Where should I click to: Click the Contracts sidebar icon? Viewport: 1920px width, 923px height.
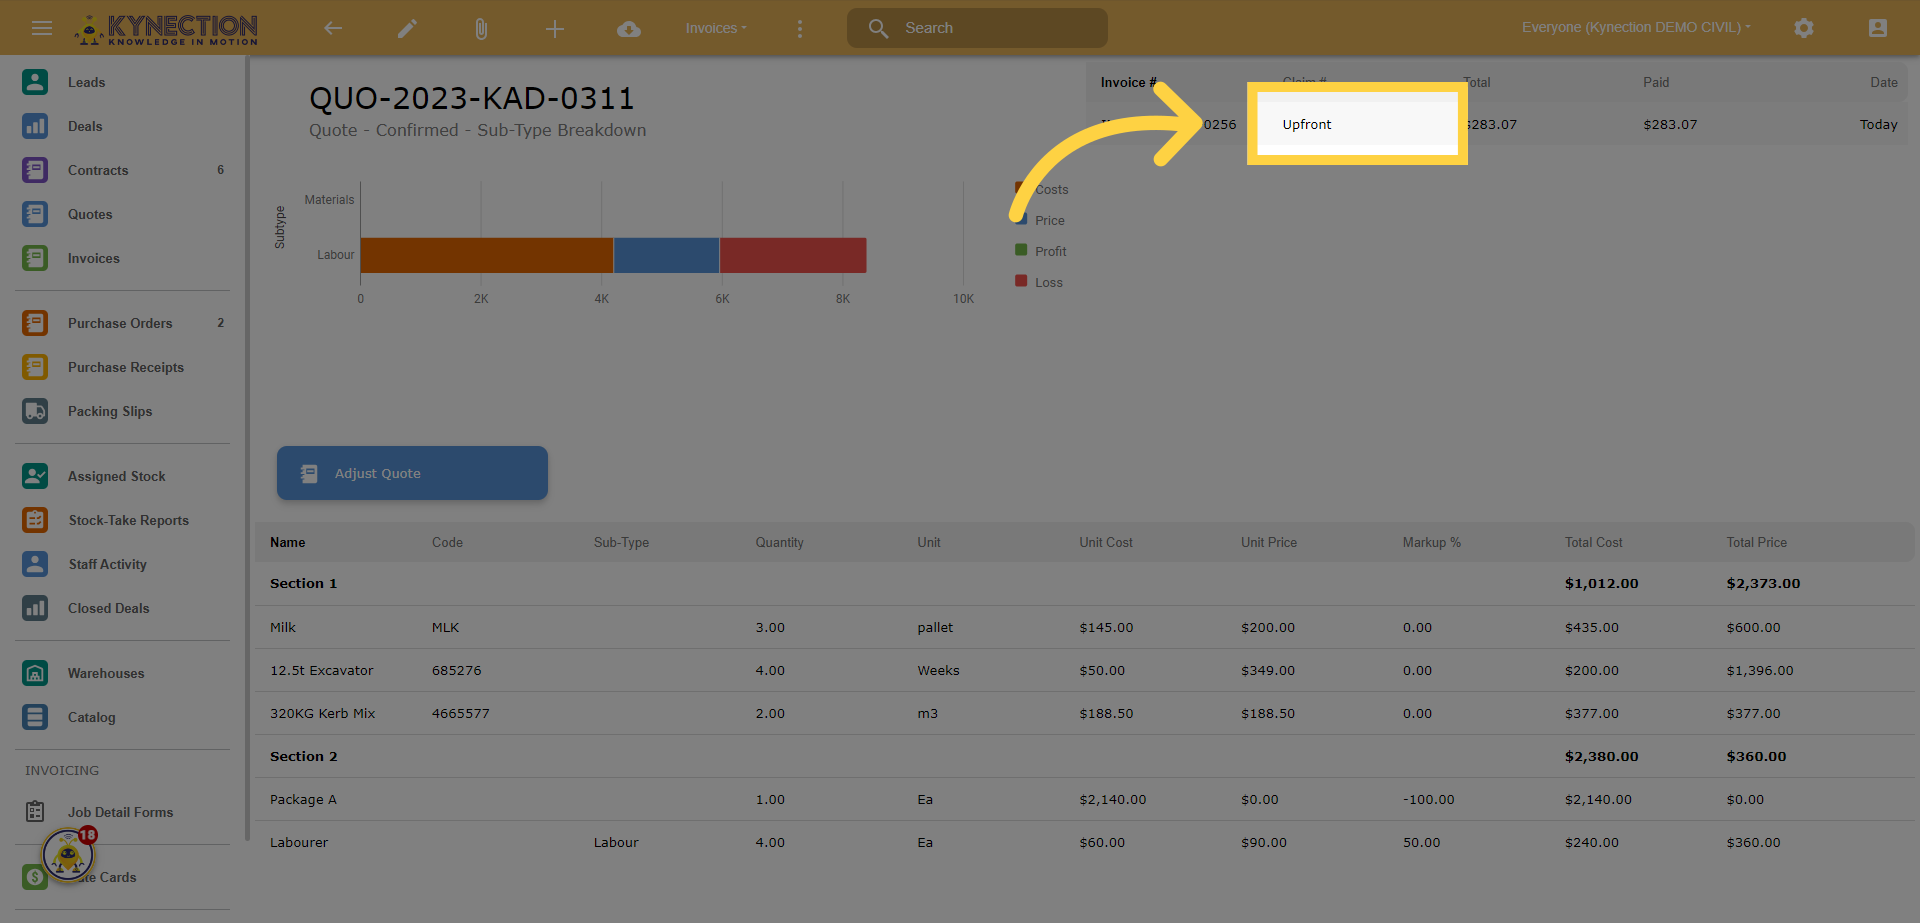click(x=35, y=170)
